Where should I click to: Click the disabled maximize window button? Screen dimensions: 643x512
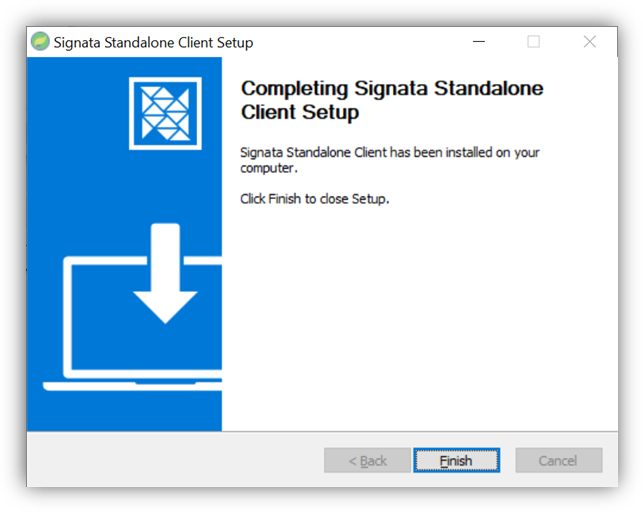tap(534, 42)
